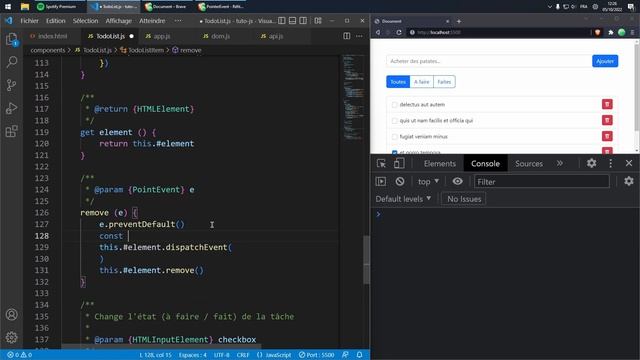Open DevTools settings gear
Viewport: 640px width, 360px height.
coord(591,163)
